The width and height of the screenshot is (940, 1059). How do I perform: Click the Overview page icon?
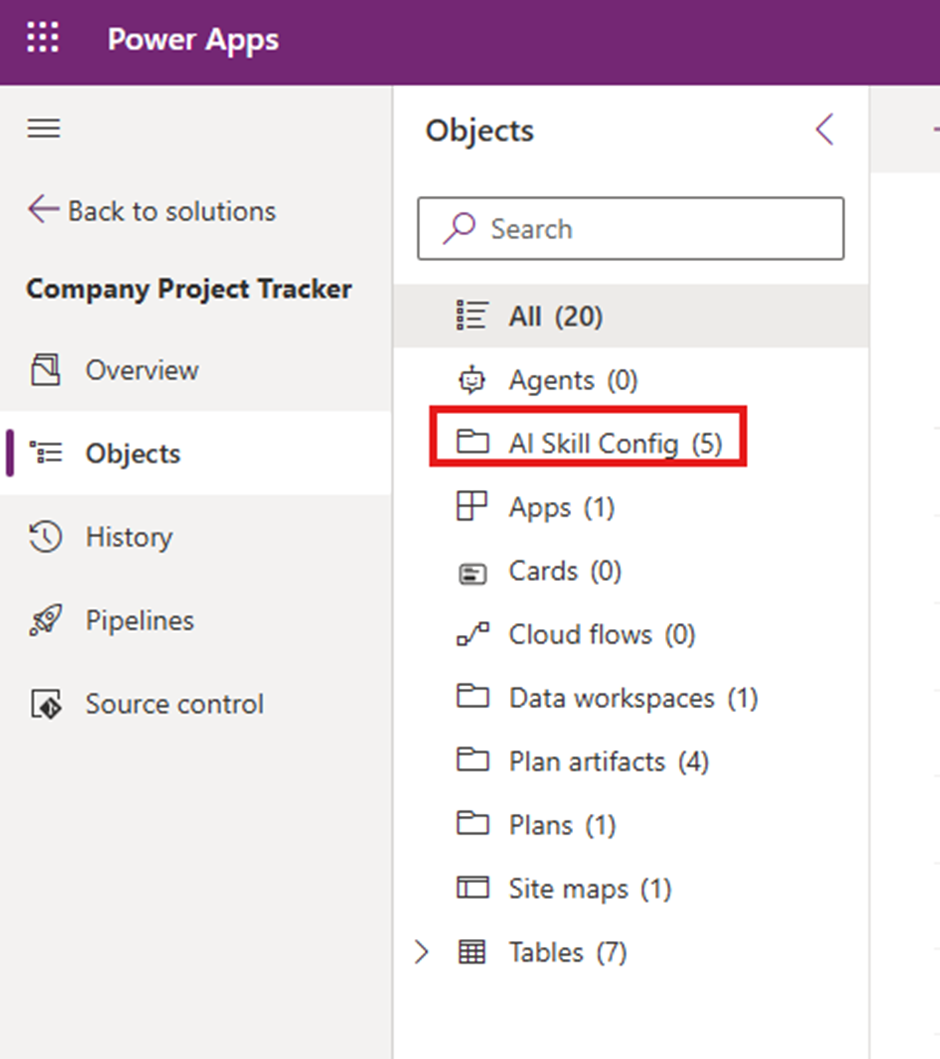[45, 369]
